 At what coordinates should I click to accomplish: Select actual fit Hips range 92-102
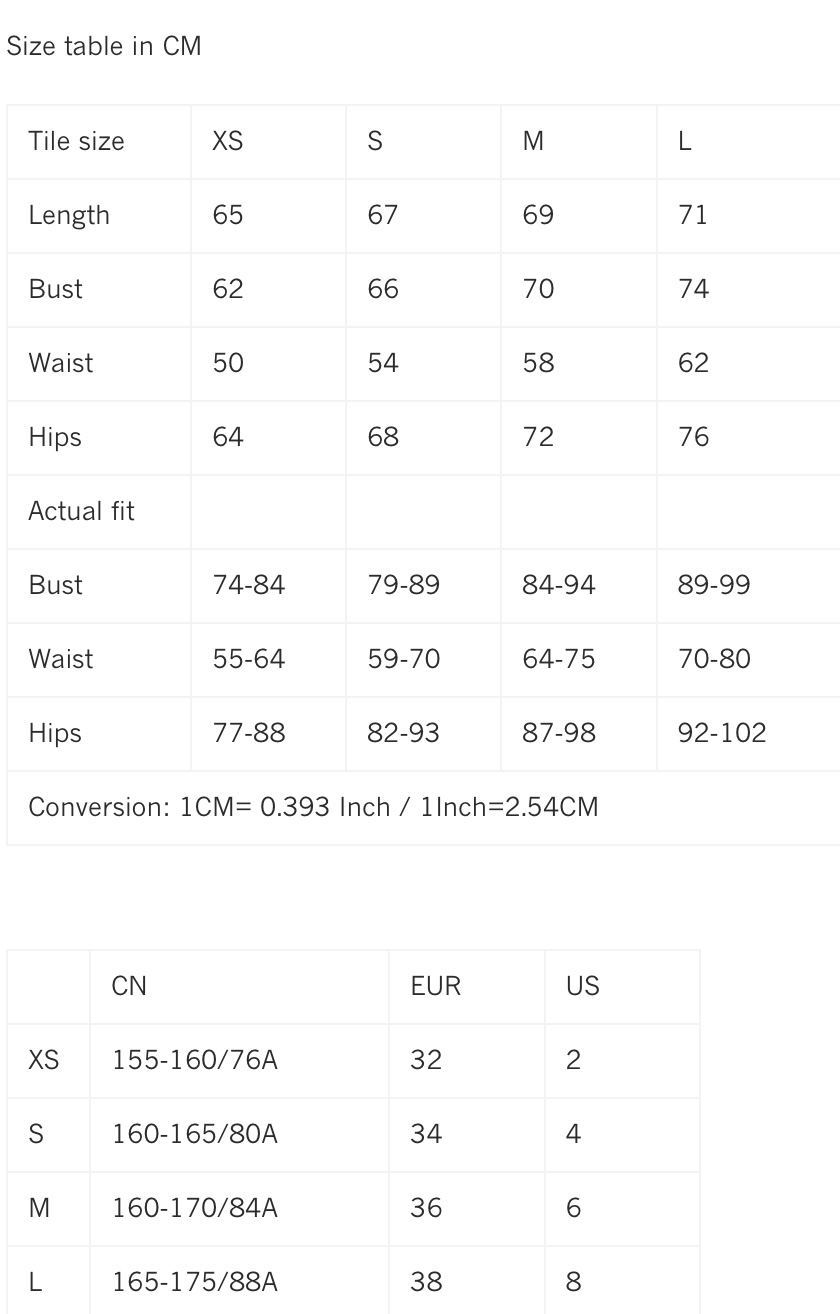pos(722,733)
